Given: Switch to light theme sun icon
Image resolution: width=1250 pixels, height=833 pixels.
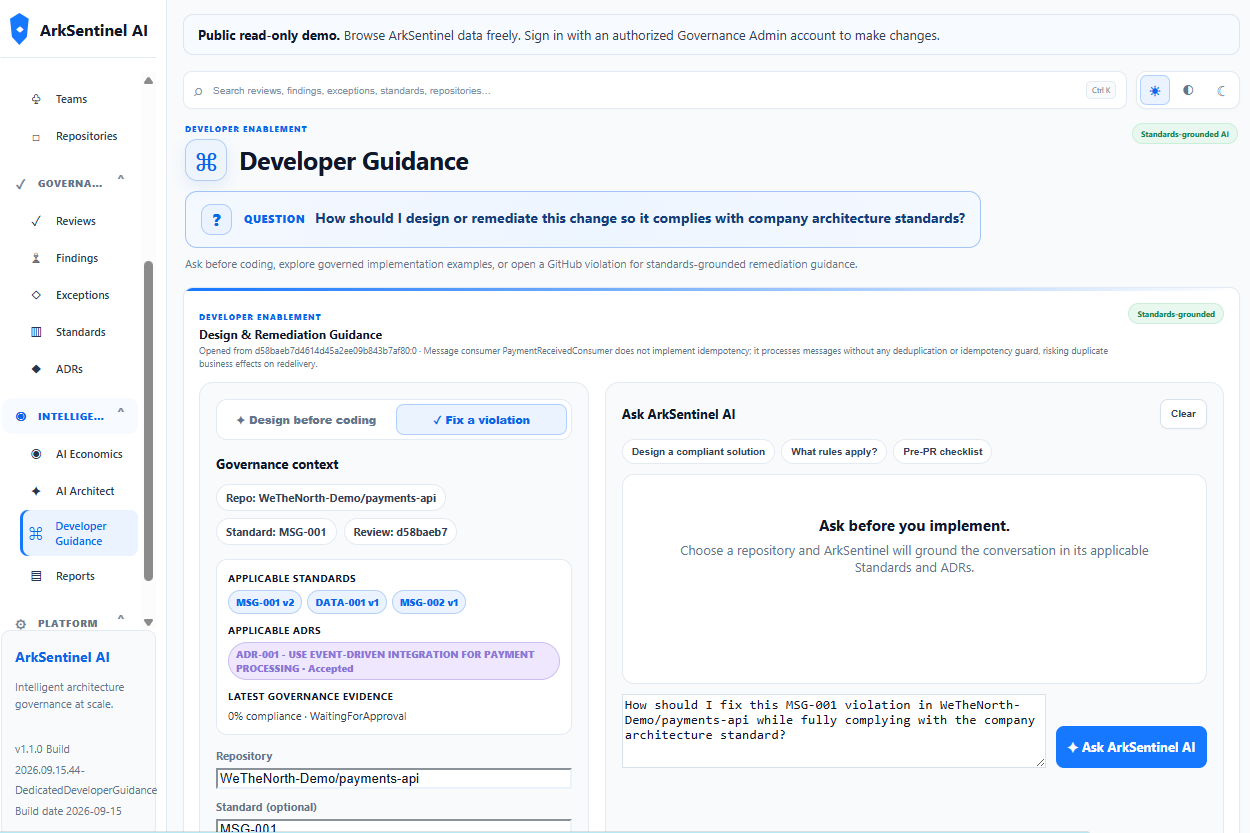Looking at the screenshot, I should tap(1155, 90).
